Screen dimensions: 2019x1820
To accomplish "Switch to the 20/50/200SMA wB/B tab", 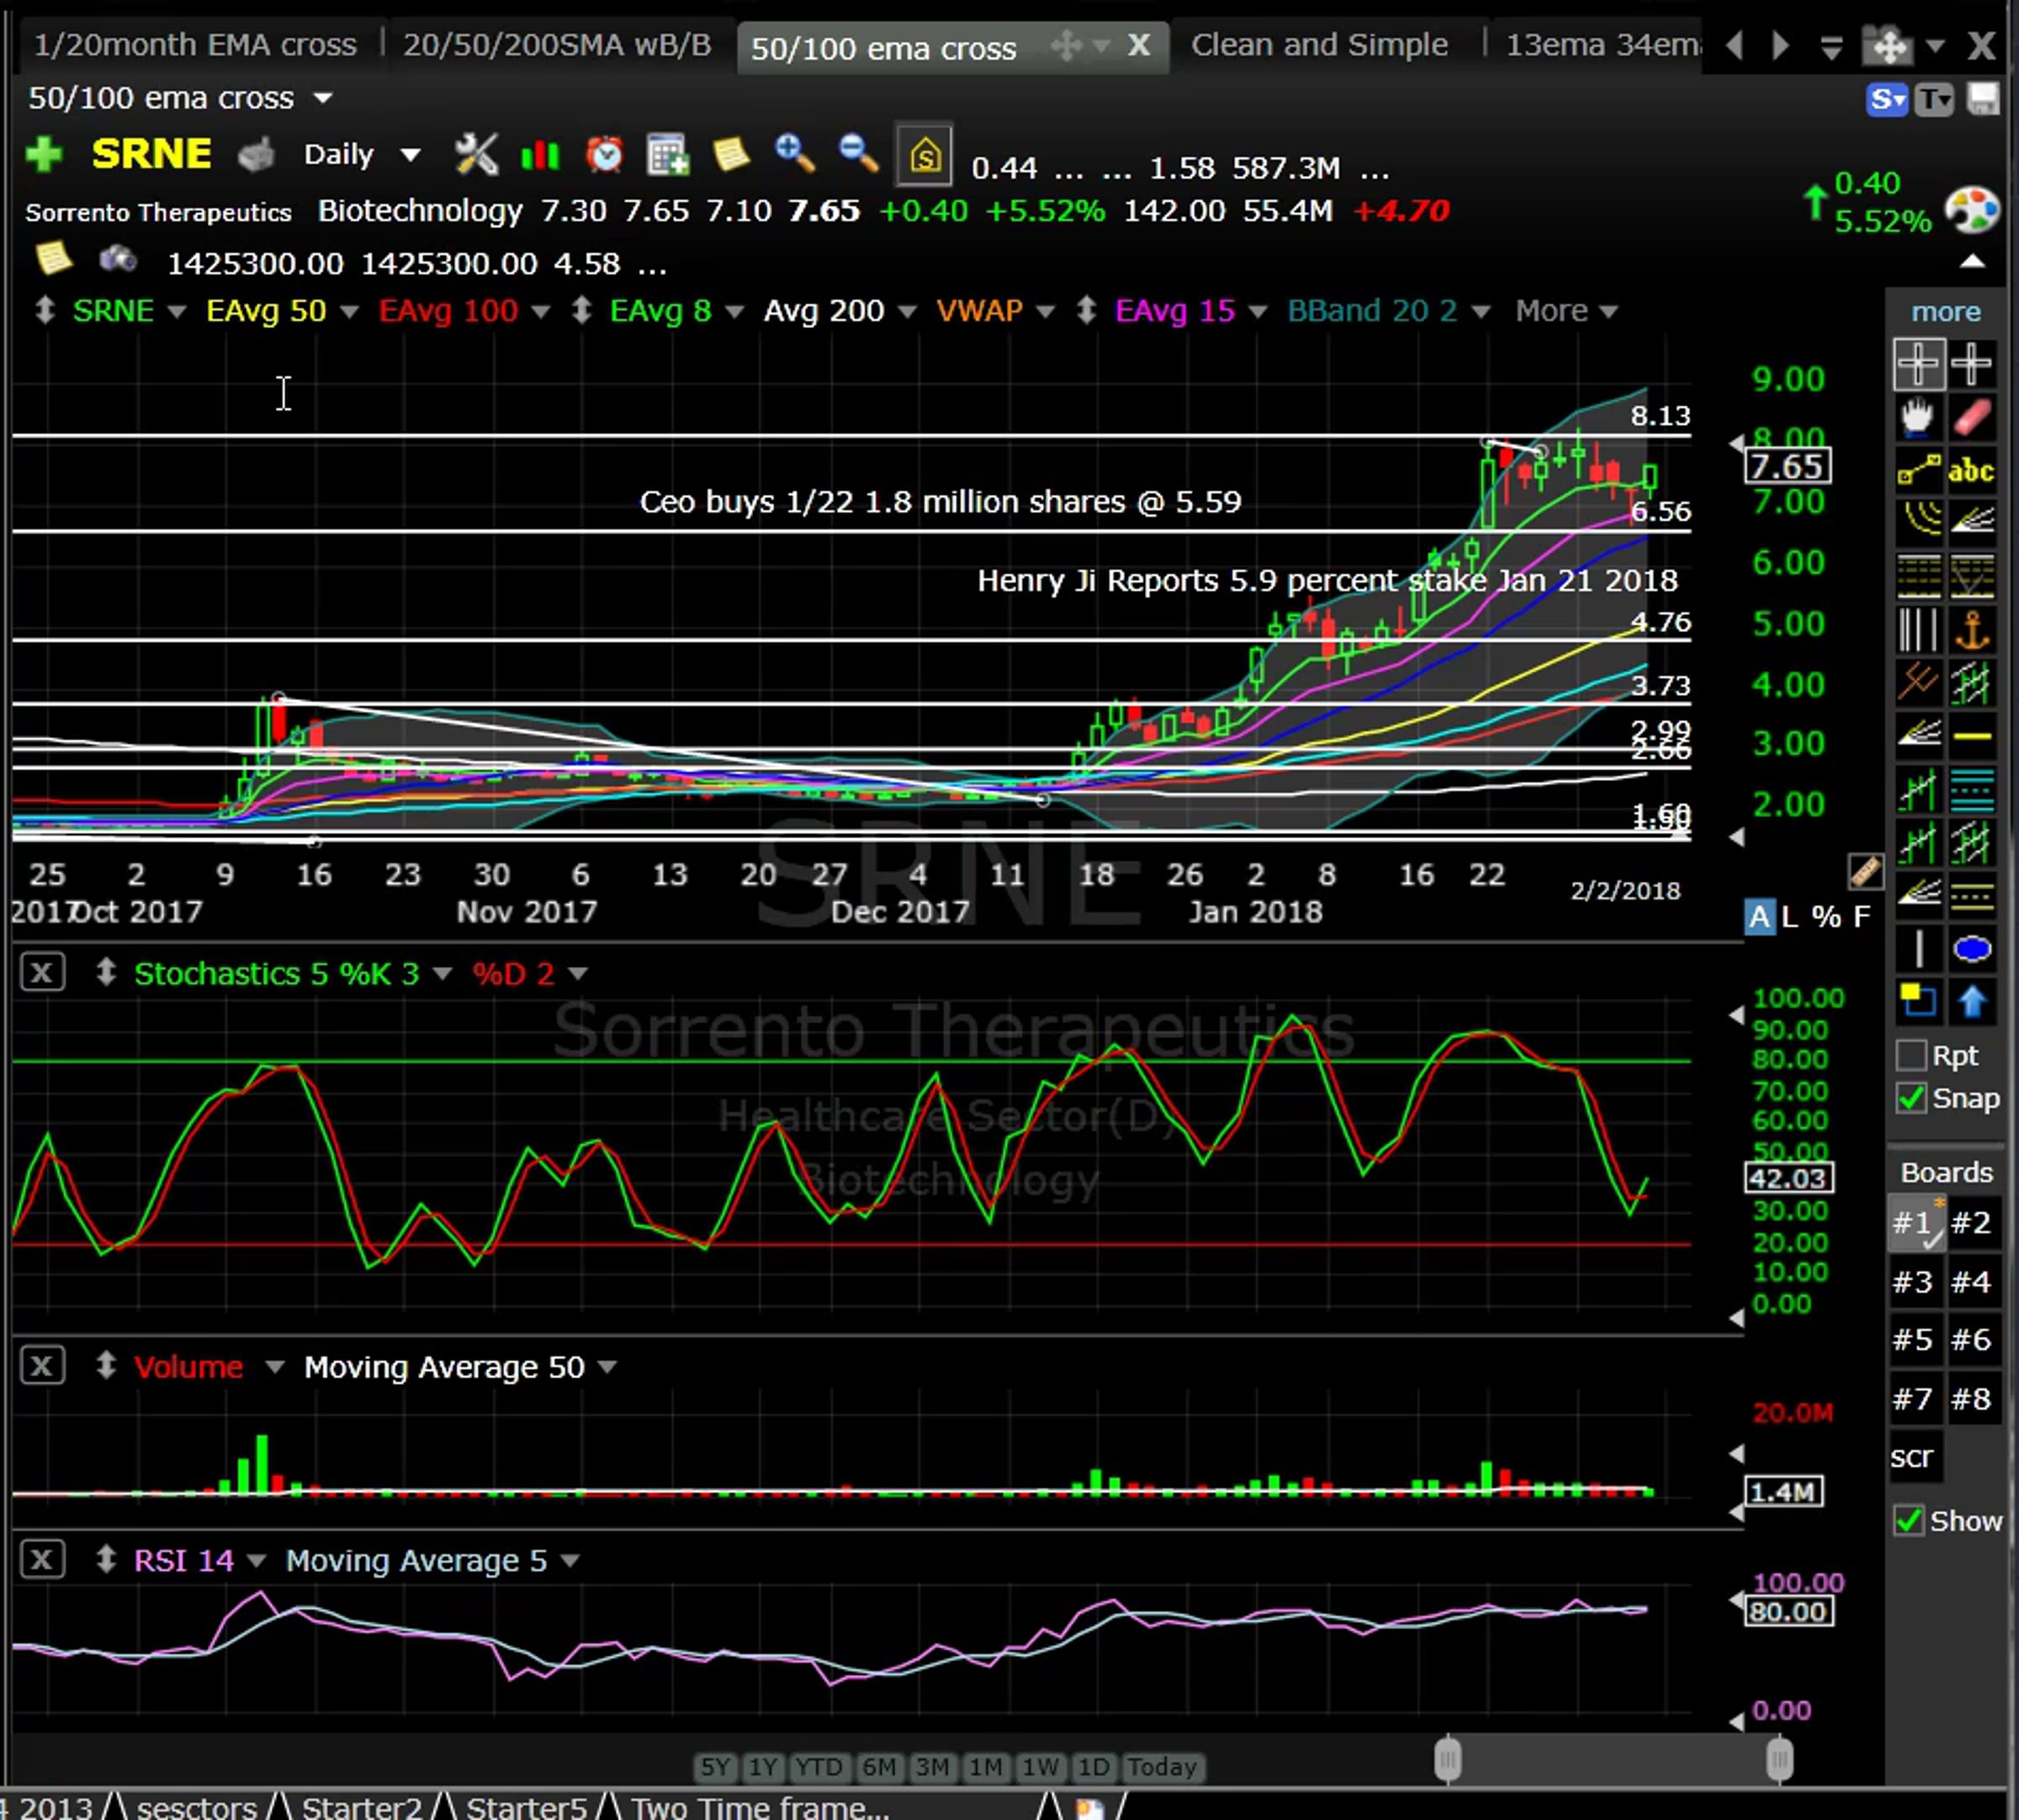I will pos(557,45).
